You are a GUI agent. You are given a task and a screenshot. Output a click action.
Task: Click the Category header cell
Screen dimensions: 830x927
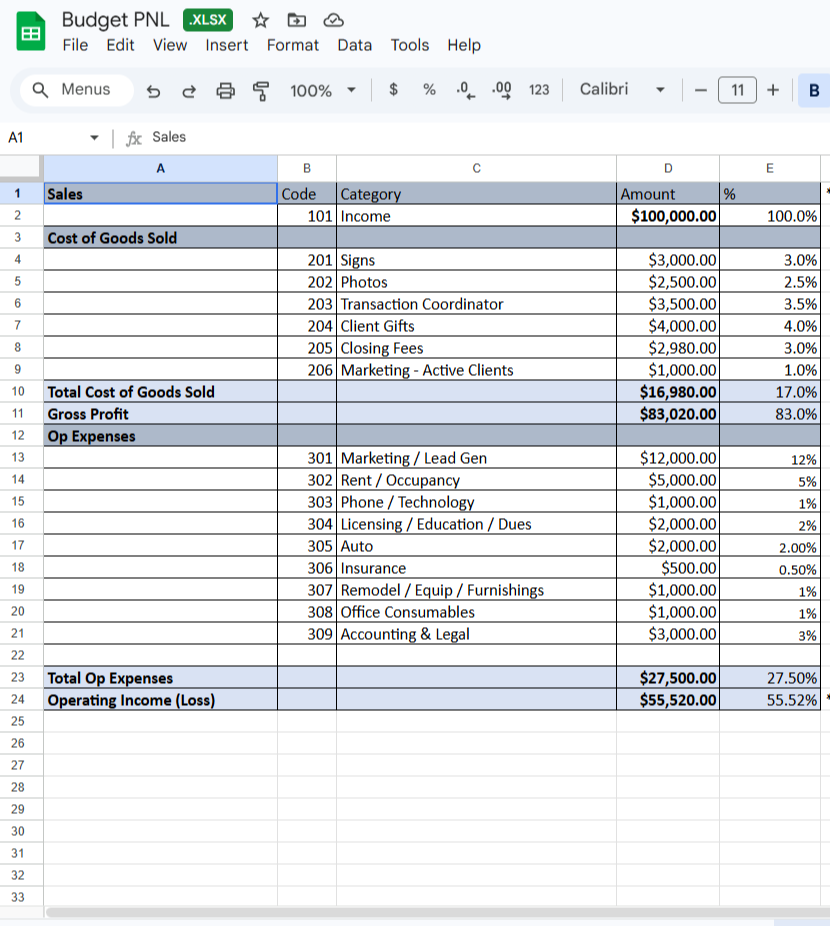coord(476,194)
